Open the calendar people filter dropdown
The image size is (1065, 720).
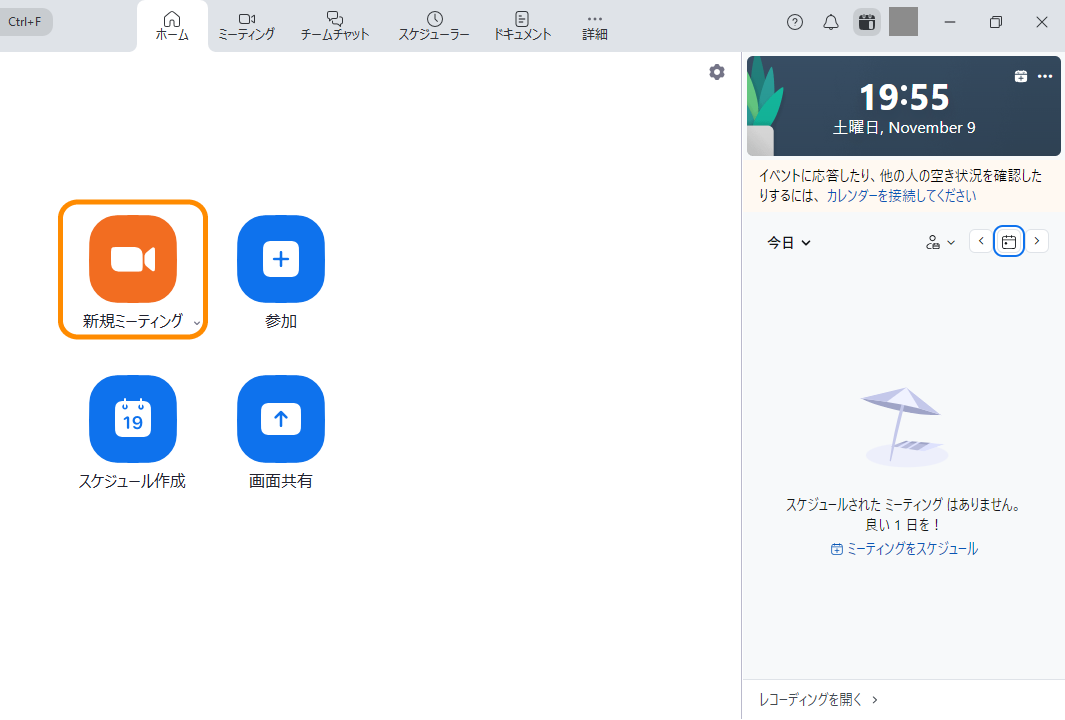point(941,242)
